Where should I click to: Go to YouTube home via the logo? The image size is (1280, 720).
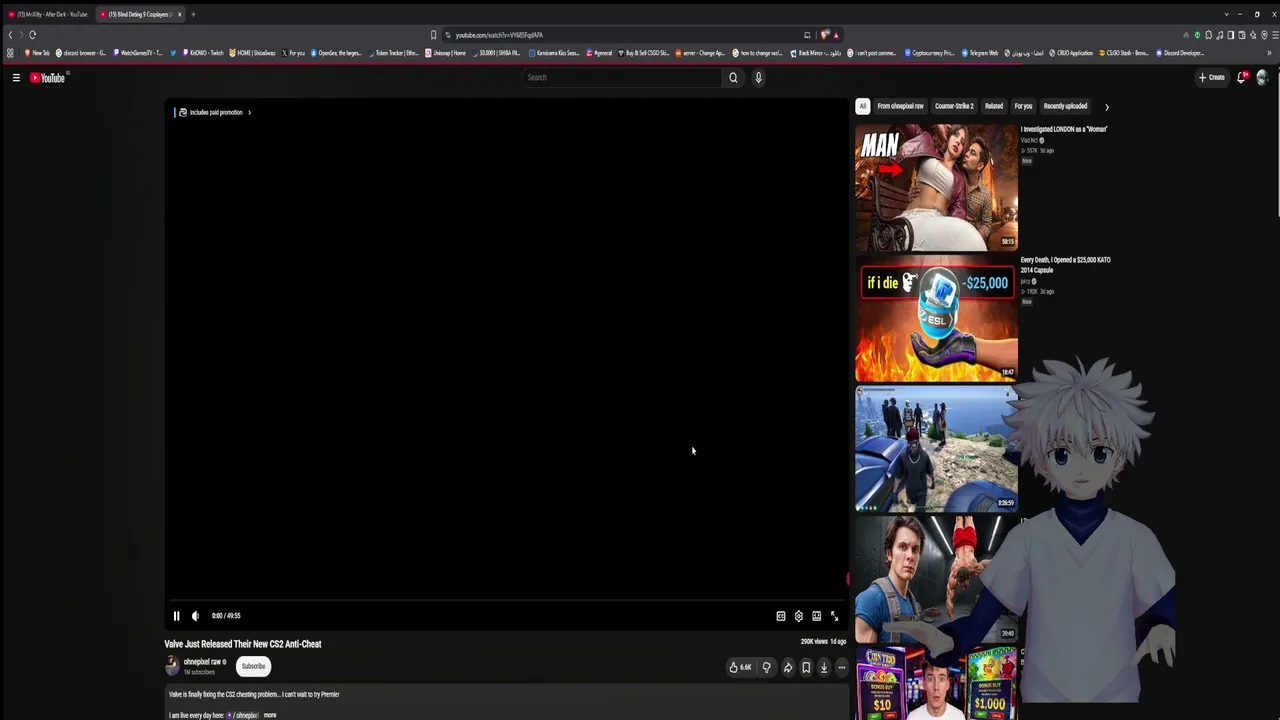(x=47, y=77)
